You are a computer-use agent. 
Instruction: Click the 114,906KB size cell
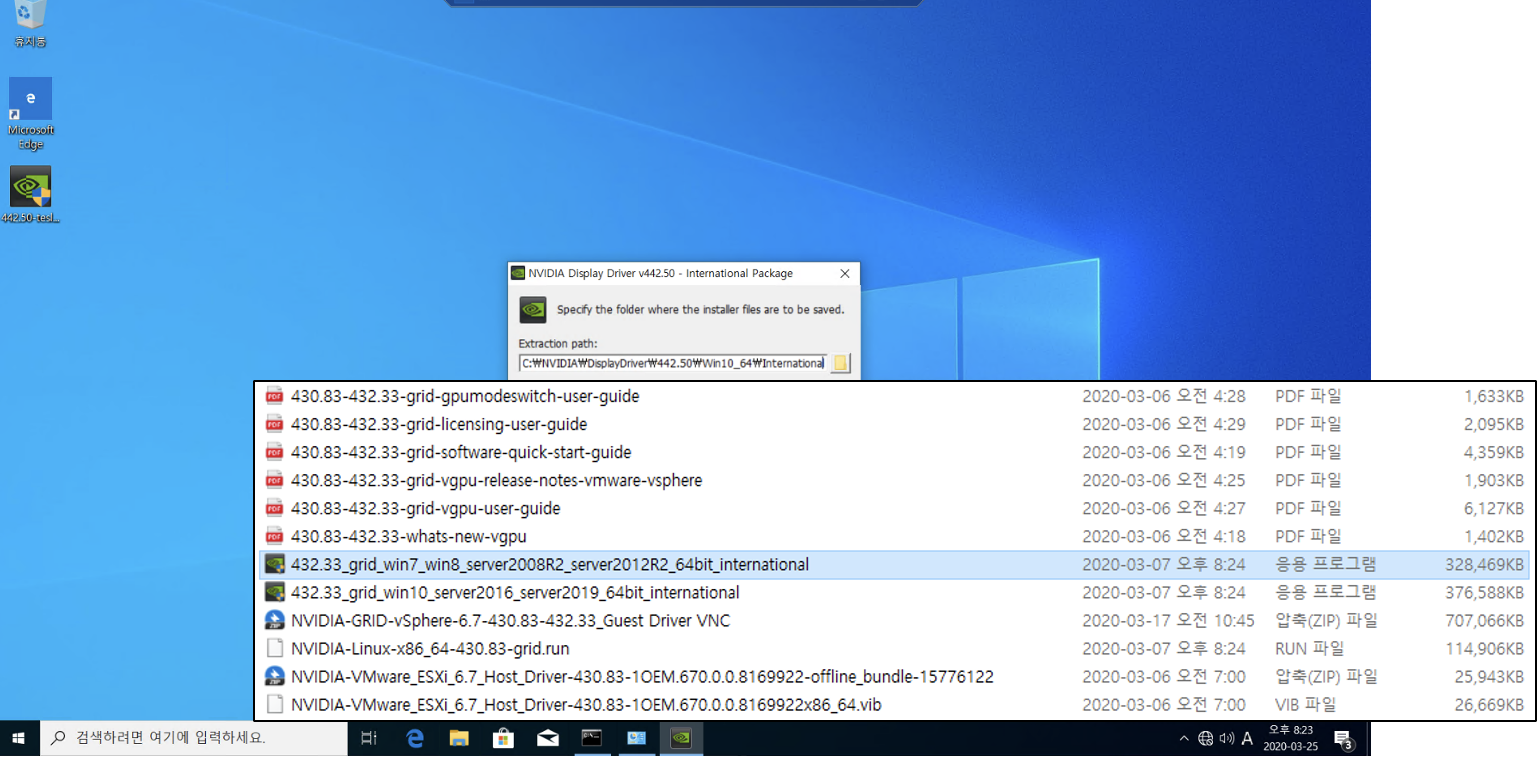pos(1485,648)
